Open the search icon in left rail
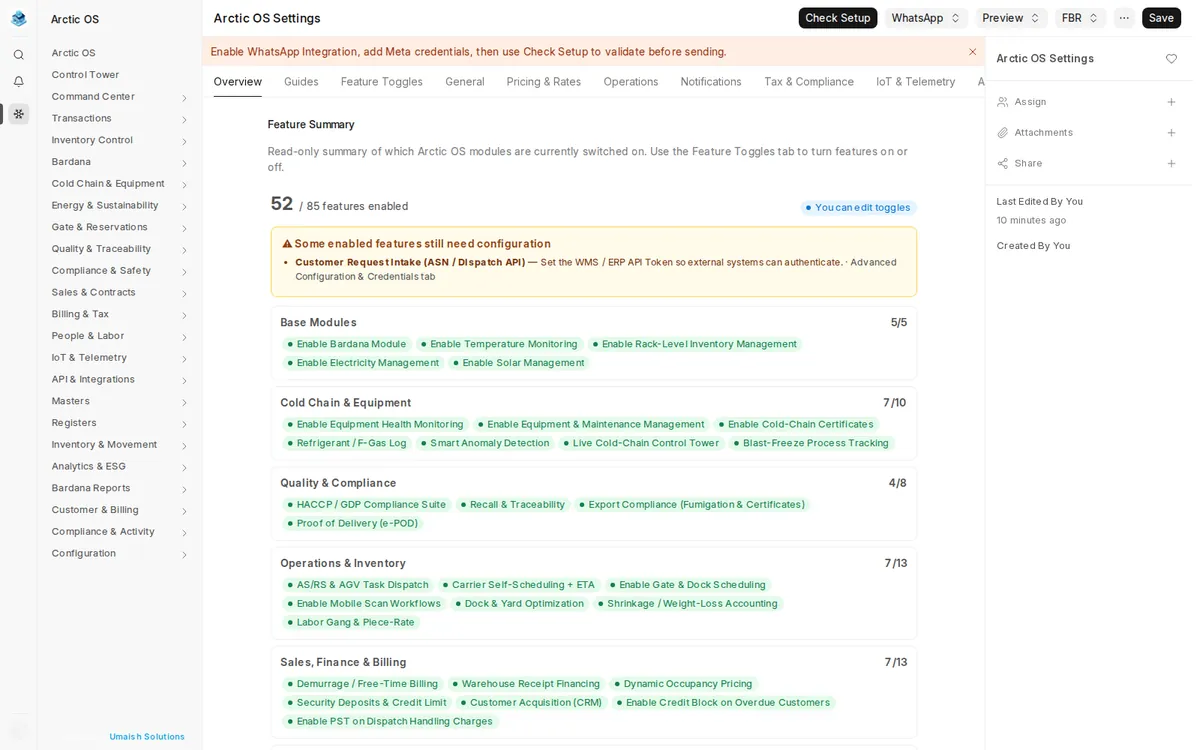 (x=18, y=55)
